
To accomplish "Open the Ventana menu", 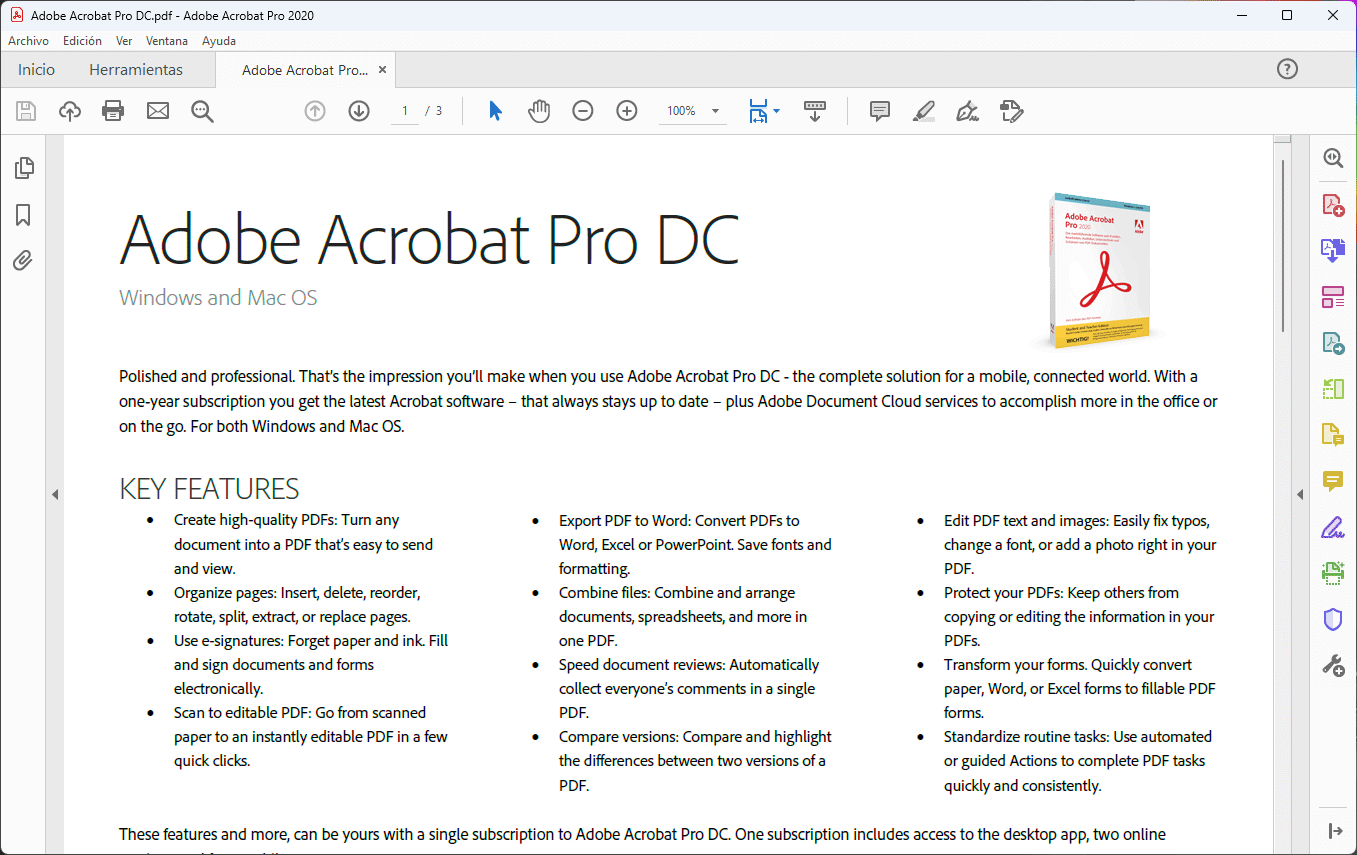I will (x=167, y=41).
